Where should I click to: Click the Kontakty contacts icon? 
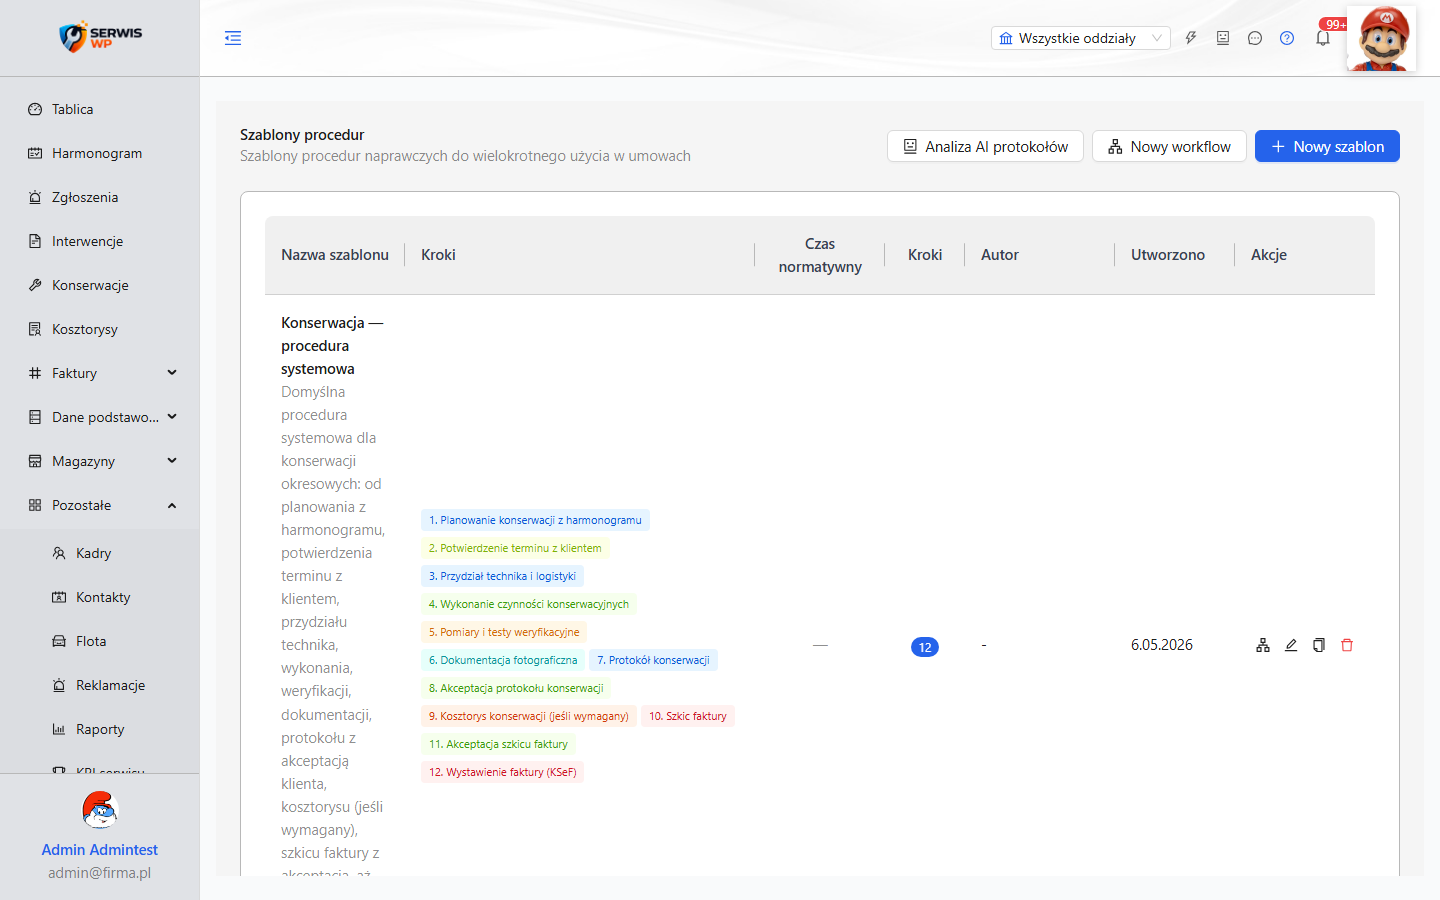coord(59,597)
